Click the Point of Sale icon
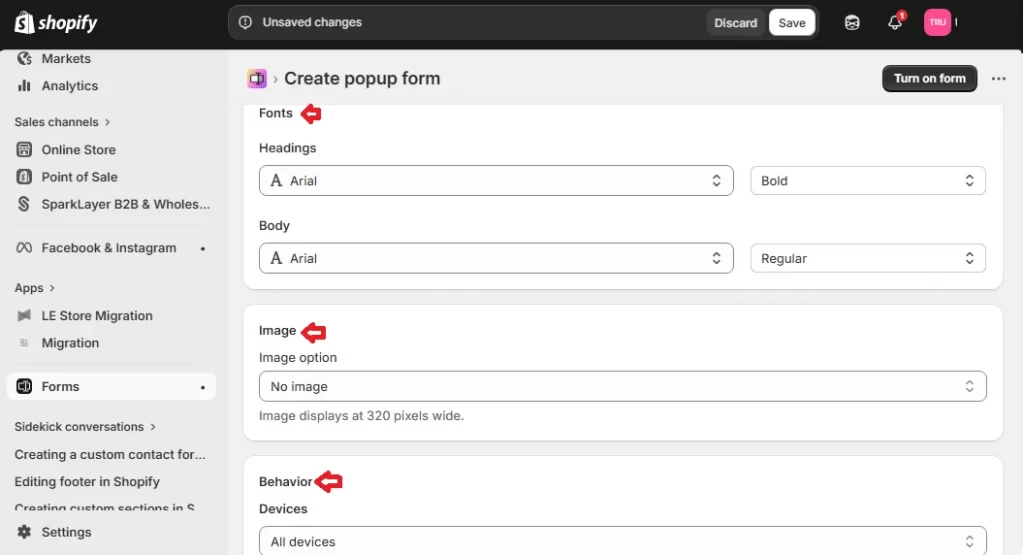The height and width of the screenshot is (555, 1024). click(24, 177)
